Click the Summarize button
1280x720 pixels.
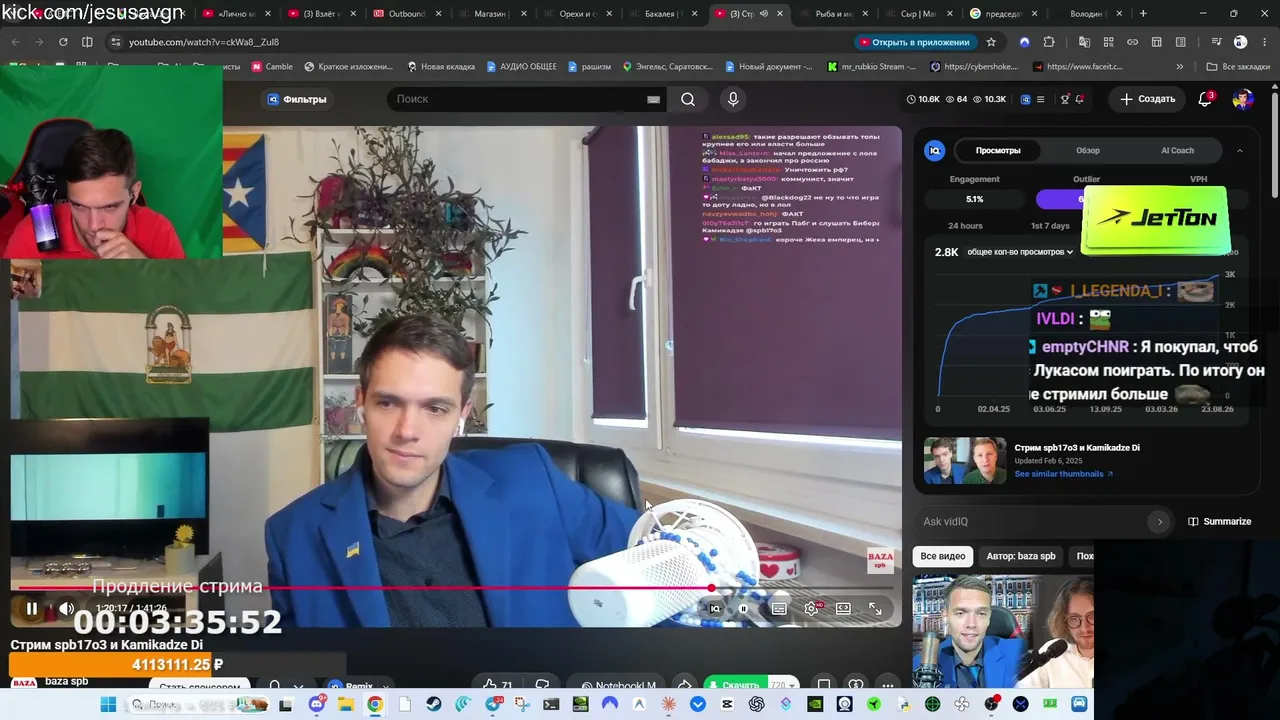pyautogui.click(x=1219, y=521)
